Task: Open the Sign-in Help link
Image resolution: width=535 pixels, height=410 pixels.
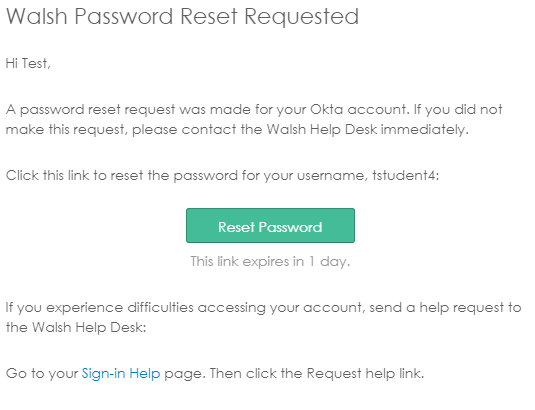Action: 121,373
